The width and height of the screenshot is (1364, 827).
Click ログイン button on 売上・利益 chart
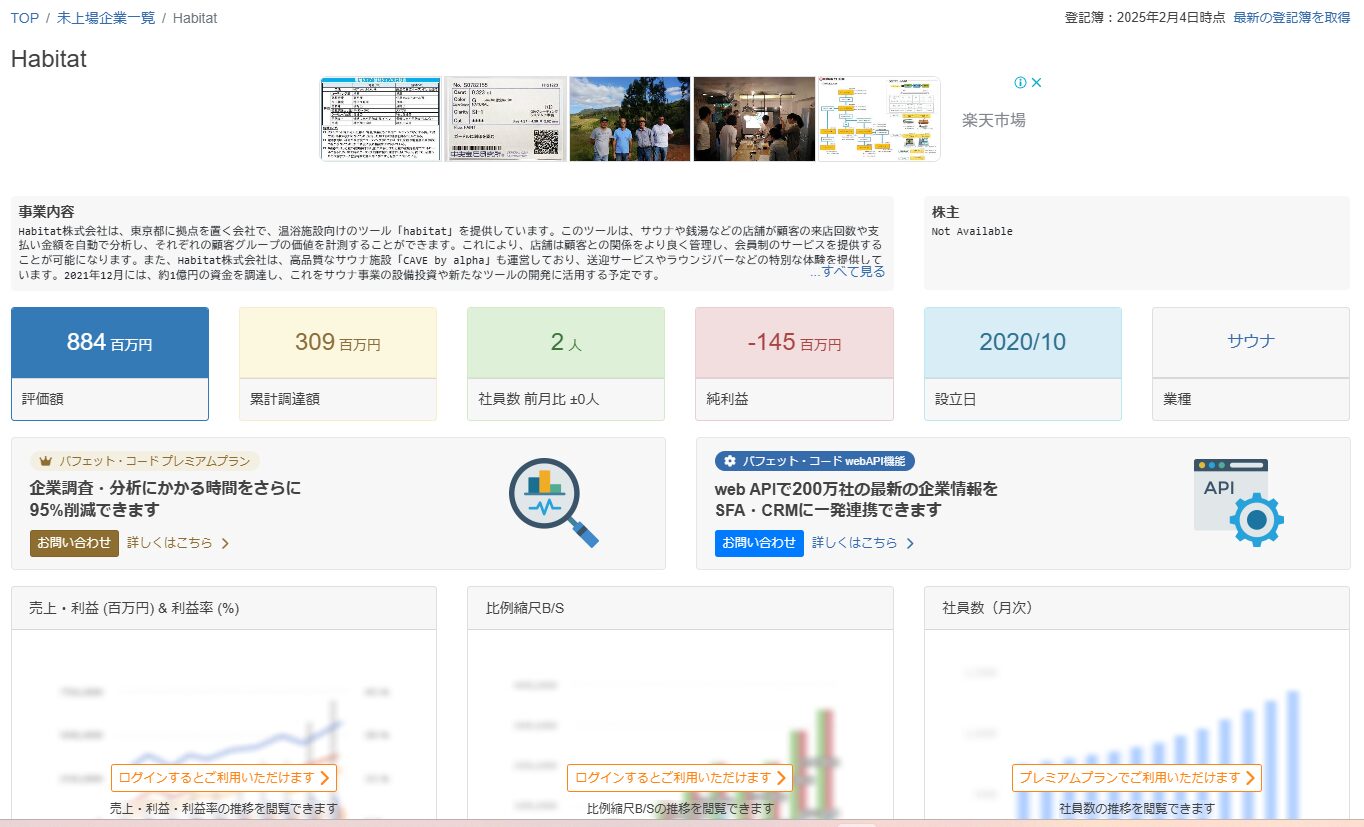[x=223, y=778]
